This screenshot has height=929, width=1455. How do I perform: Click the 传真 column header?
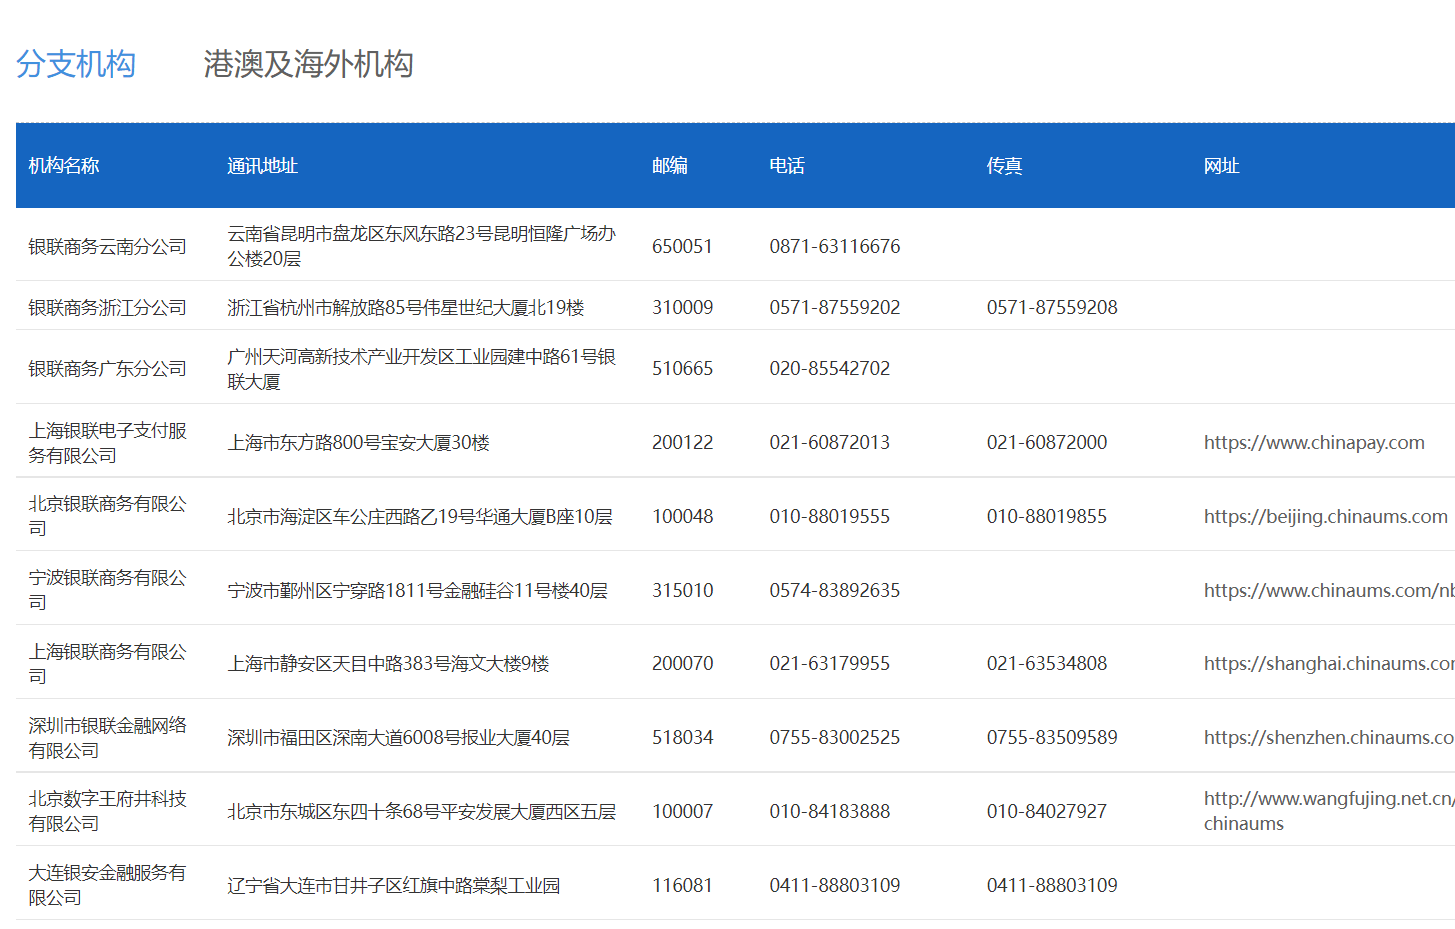1005,166
